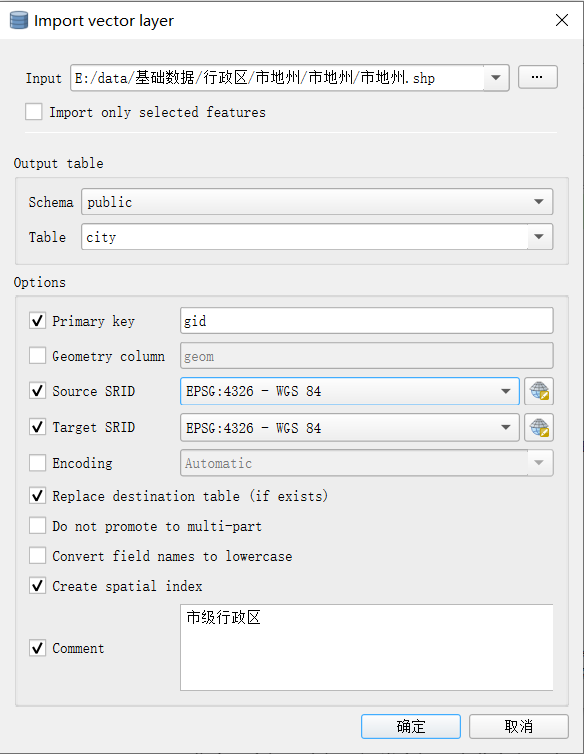Screen dimensions: 584x754
Task: Enable the Geometry column checkbox
Action: point(38,356)
